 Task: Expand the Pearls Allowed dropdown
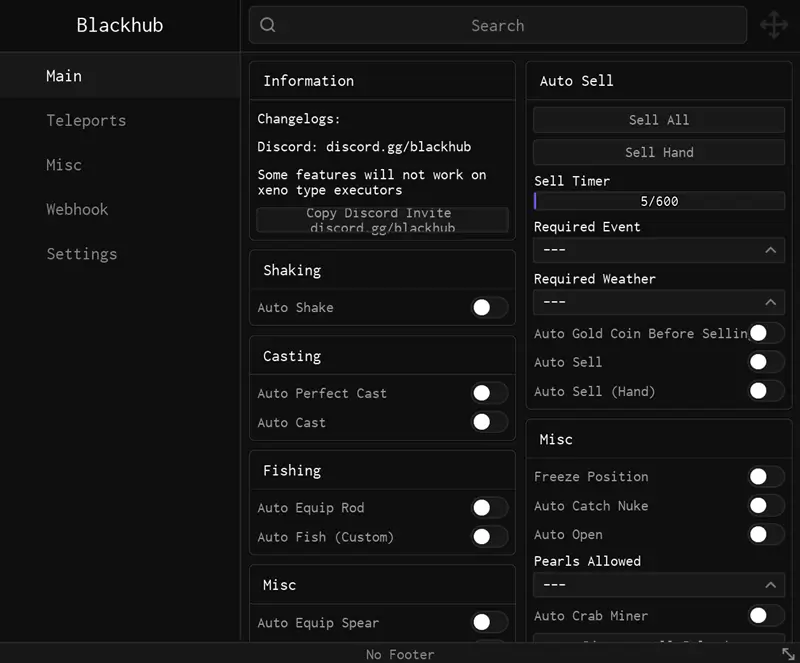point(659,585)
